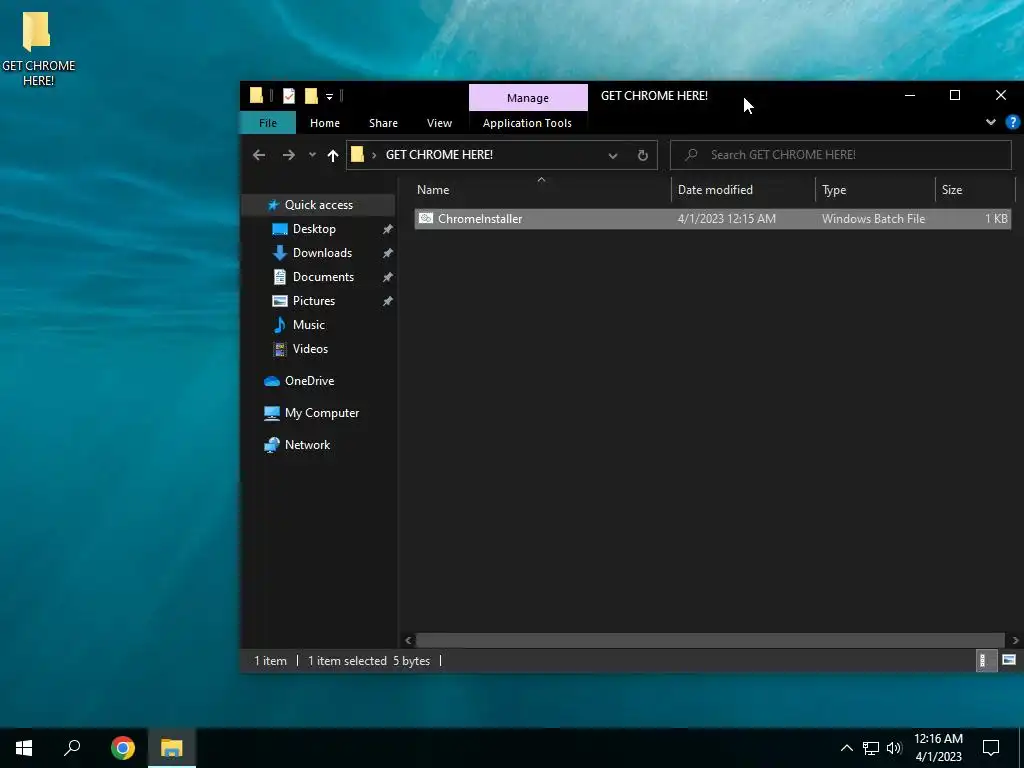This screenshot has height=768, width=1024.
Task: Open the Action Center notifications icon
Action: tap(991, 748)
